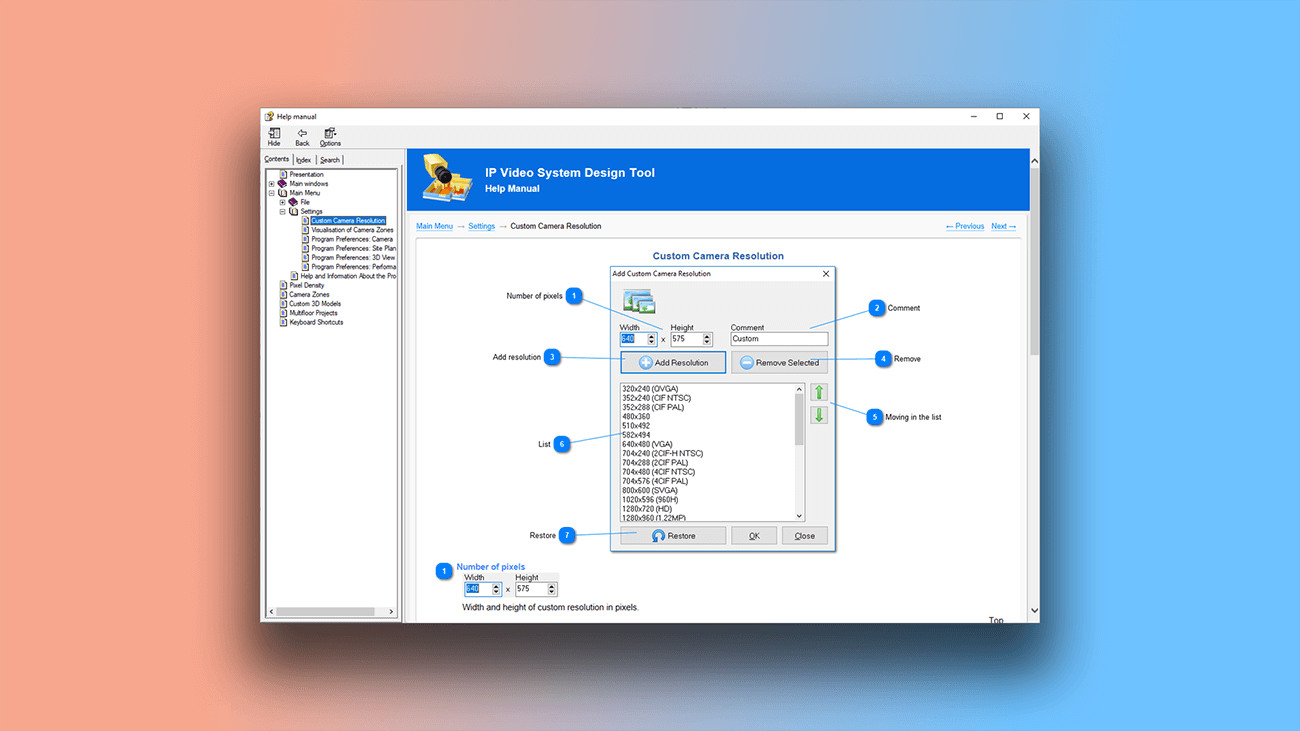
Task: Open the Options toolbar icon
Action: tap(330, 135)
